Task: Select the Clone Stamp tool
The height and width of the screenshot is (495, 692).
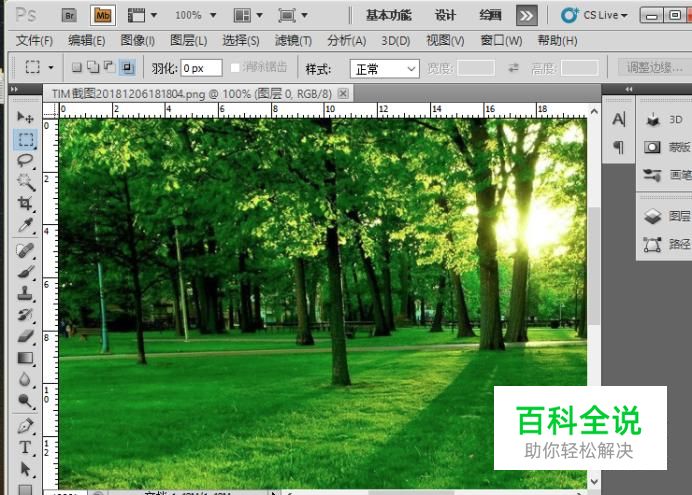Action: [x=26, y=293]
